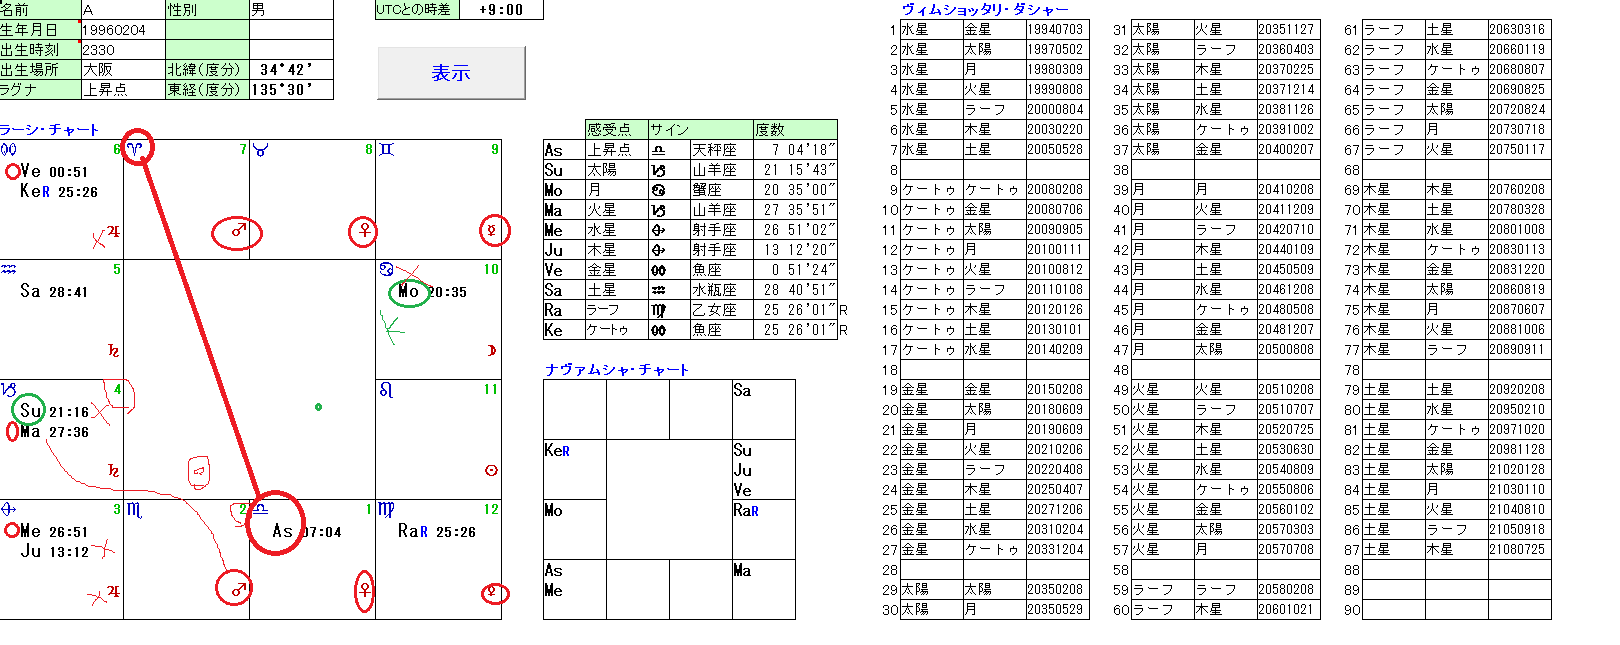This screenshot has width=1620, height=645.
Task: Click the Scorpio glyph in house 2
Action: [134, 510]
